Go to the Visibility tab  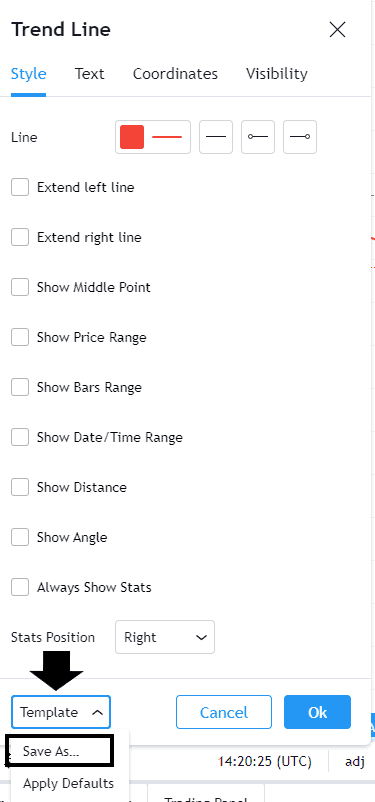[x=277, y=74]
